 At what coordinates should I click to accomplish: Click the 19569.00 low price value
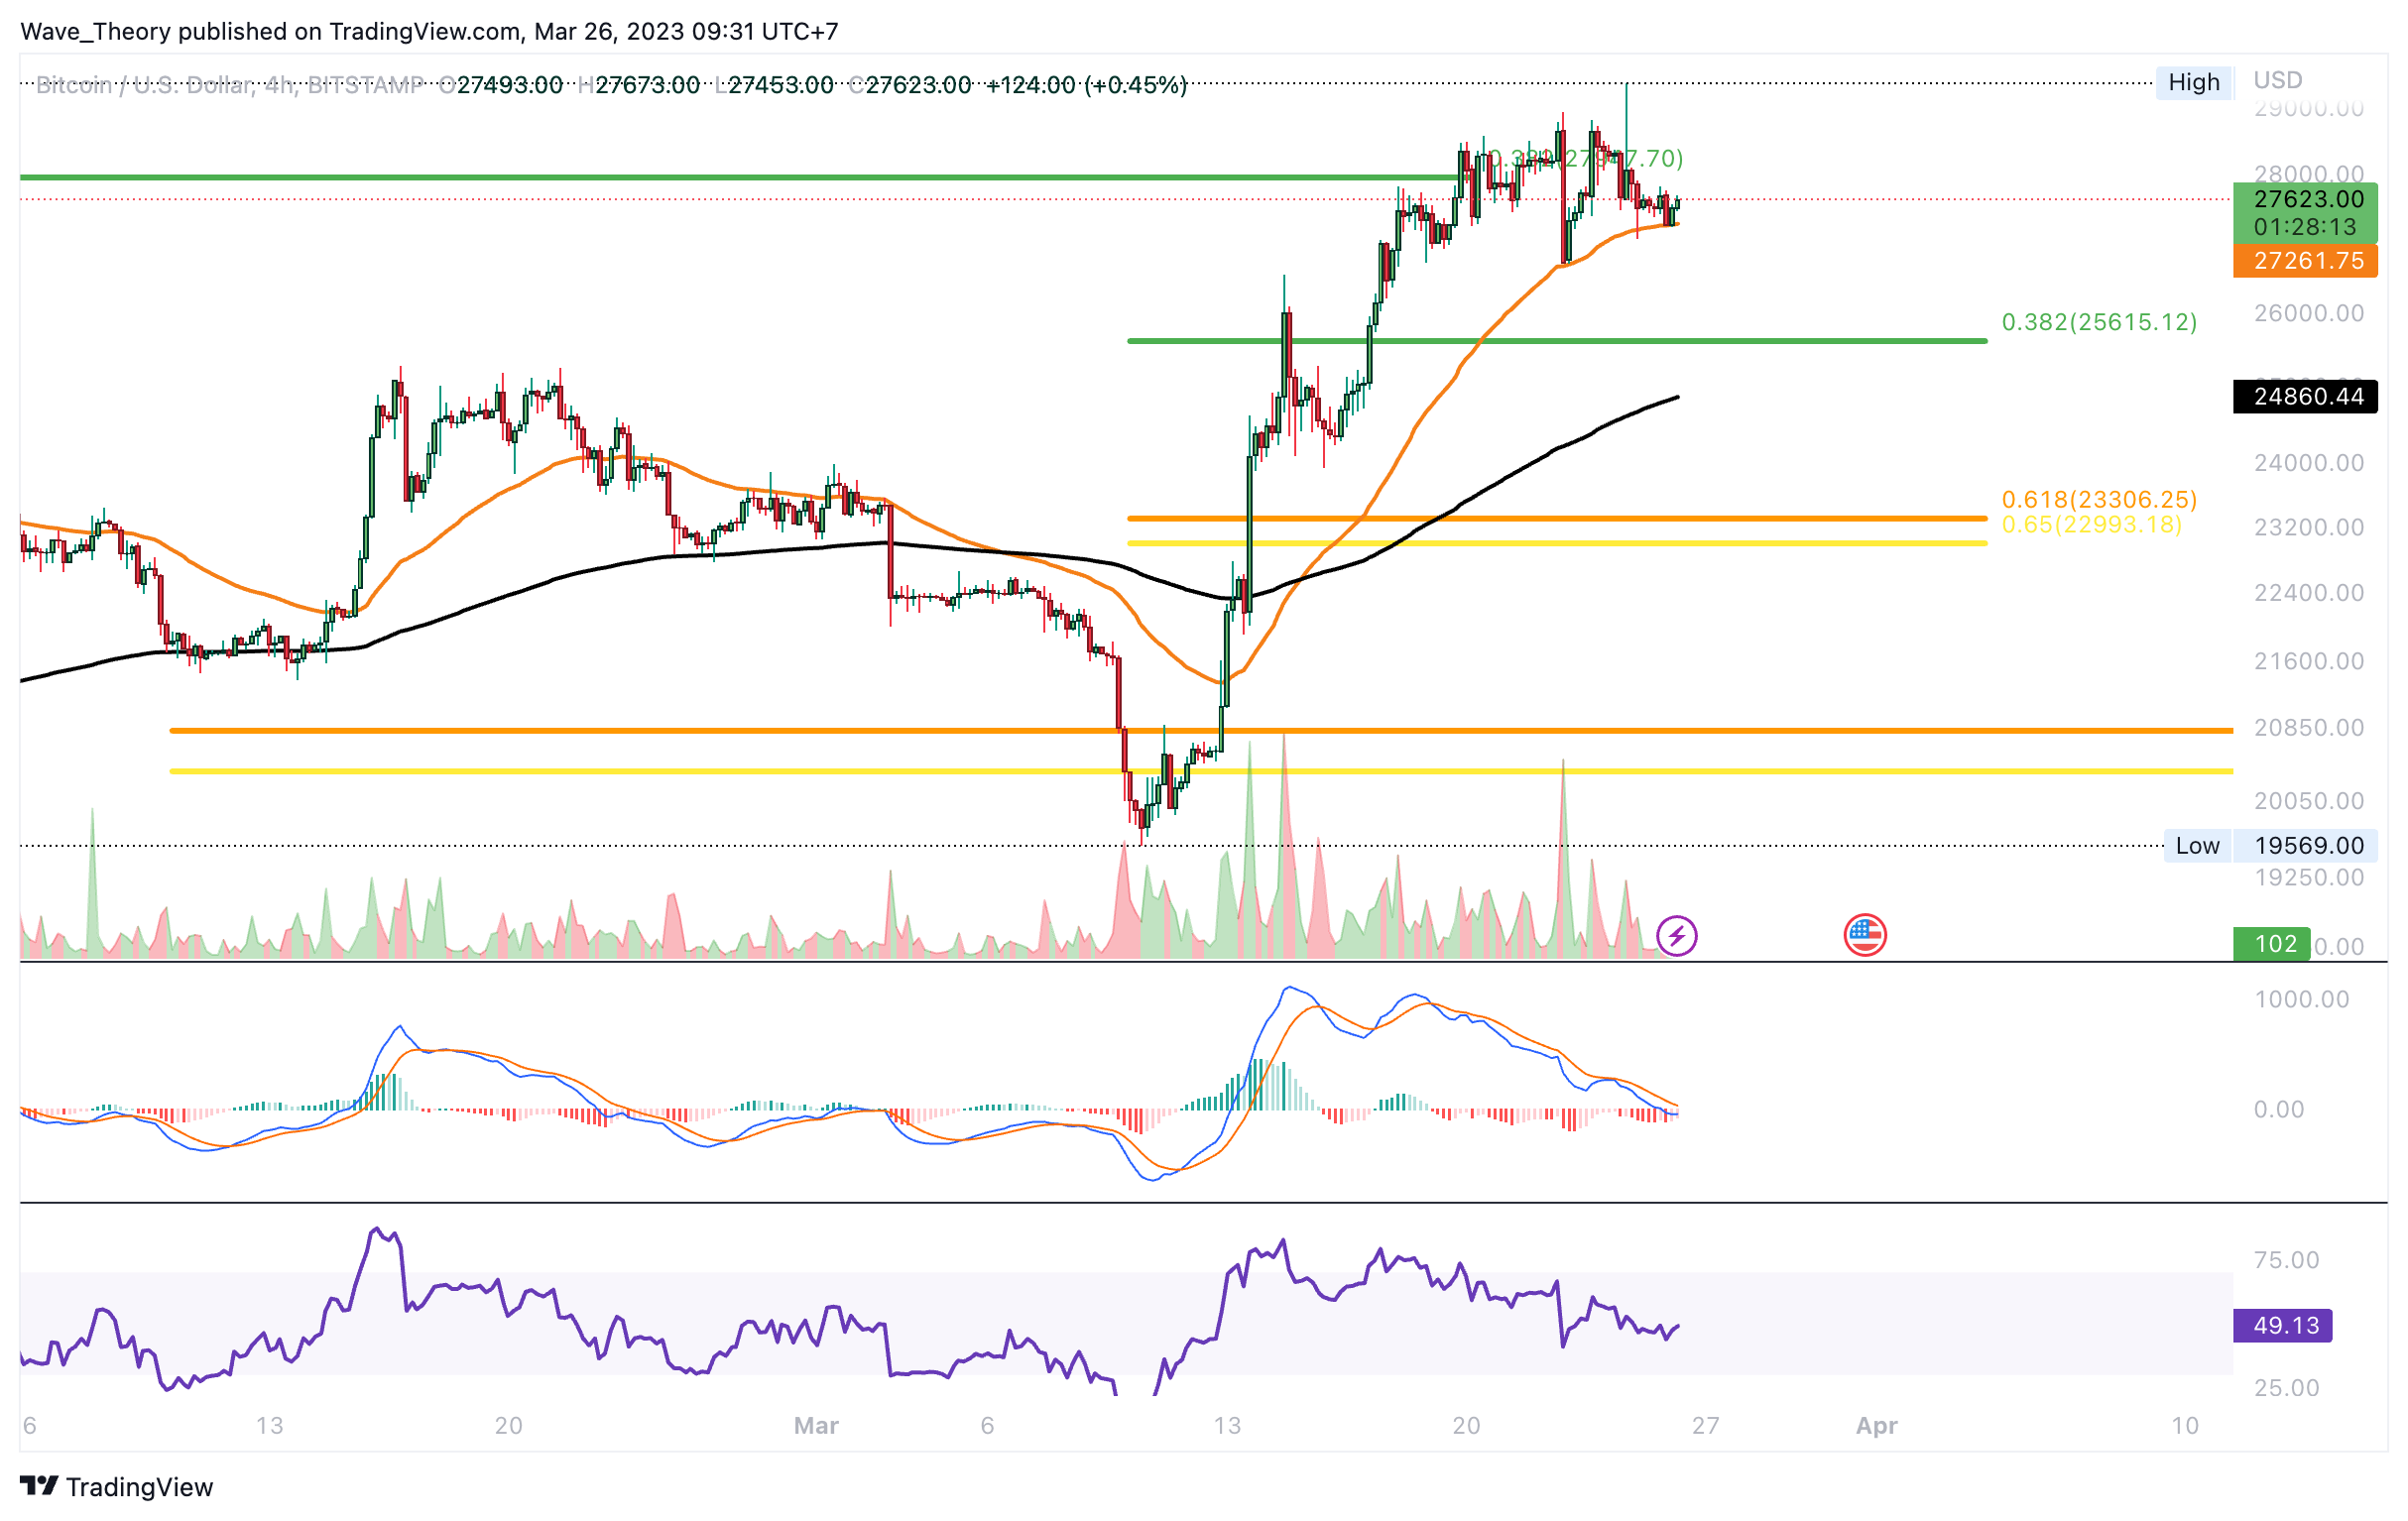[2308, 846]
